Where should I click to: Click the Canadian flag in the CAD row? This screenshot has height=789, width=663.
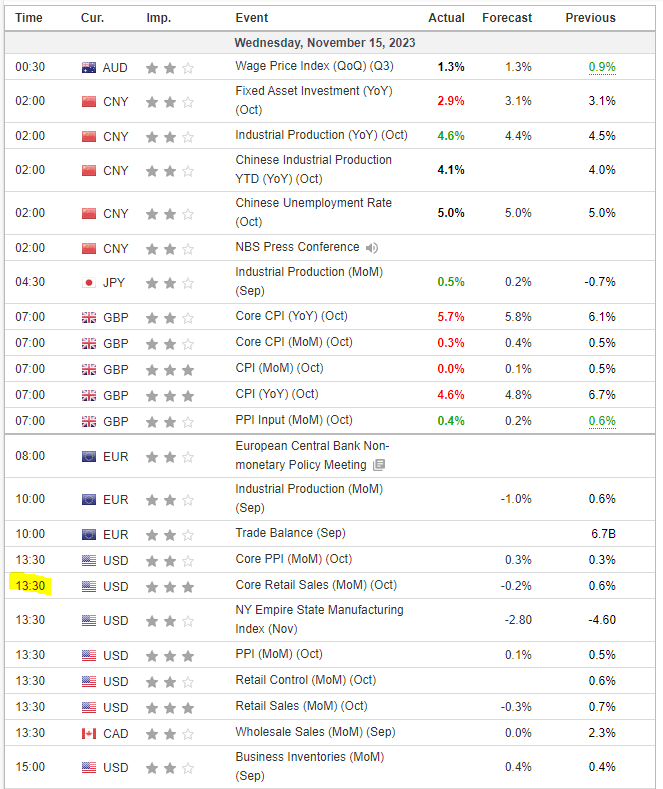[x=90, y=734]
